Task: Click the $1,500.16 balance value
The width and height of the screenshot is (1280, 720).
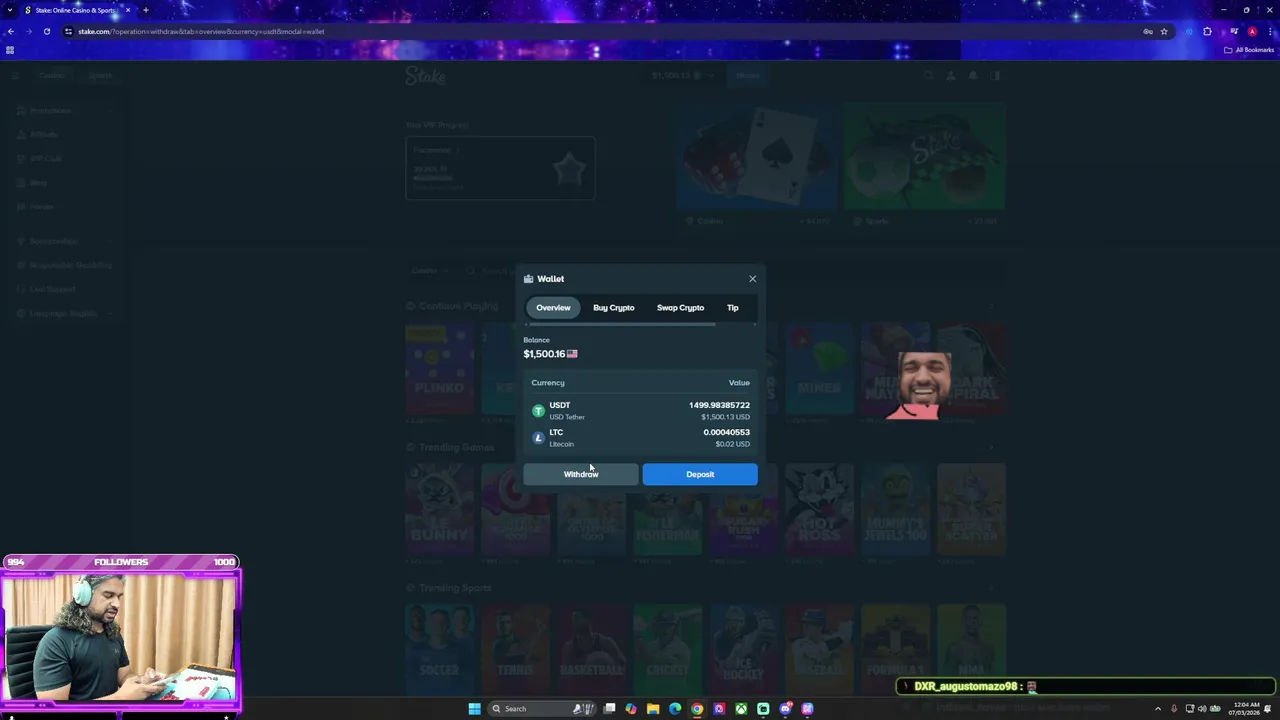Action: pyautogui.click(x=544, y=354)
